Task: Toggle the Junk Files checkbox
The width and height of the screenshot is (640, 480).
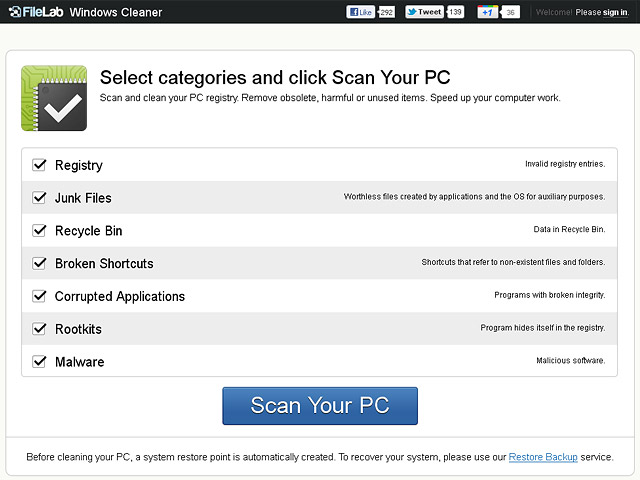Action: click(x=39, y=198)
